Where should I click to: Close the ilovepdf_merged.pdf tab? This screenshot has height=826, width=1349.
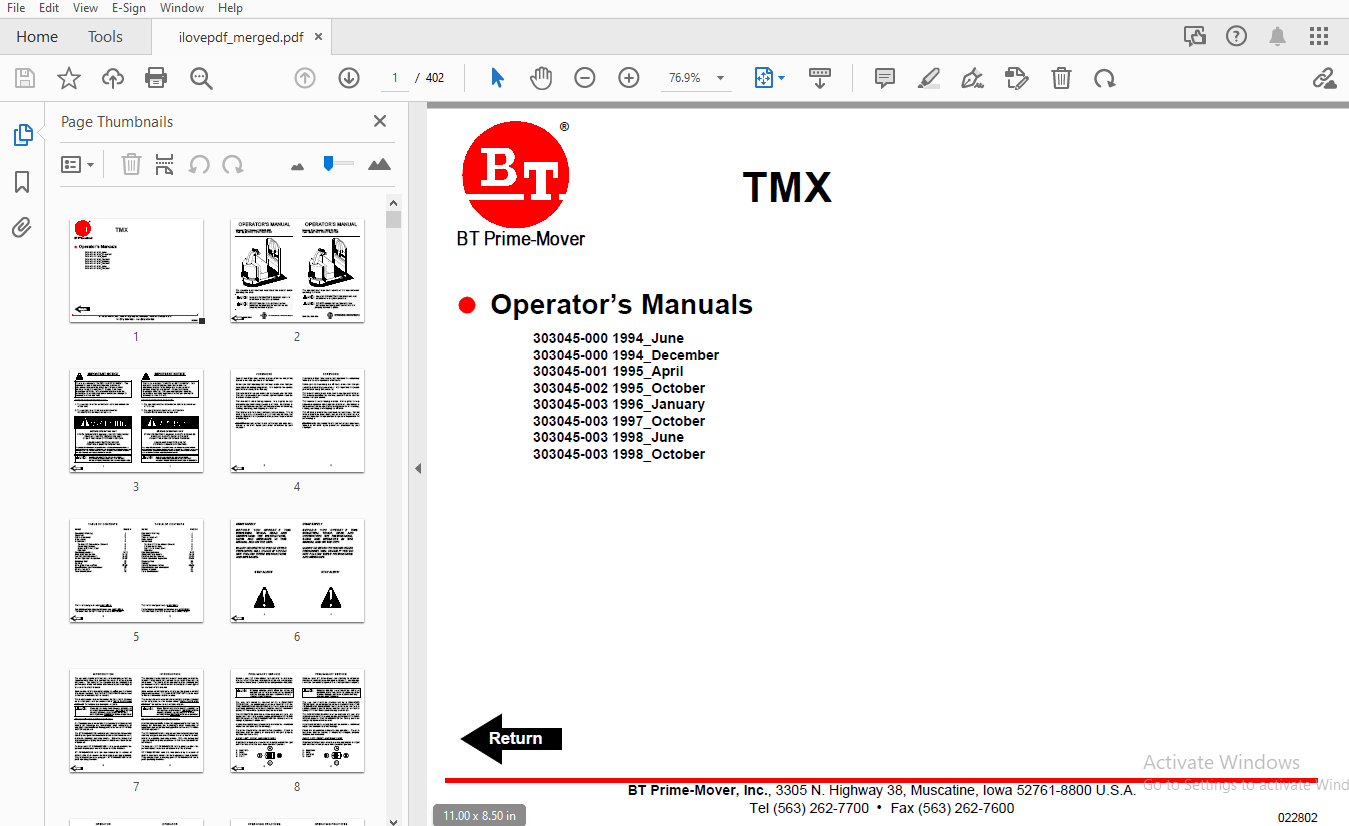tap(319, 37)
